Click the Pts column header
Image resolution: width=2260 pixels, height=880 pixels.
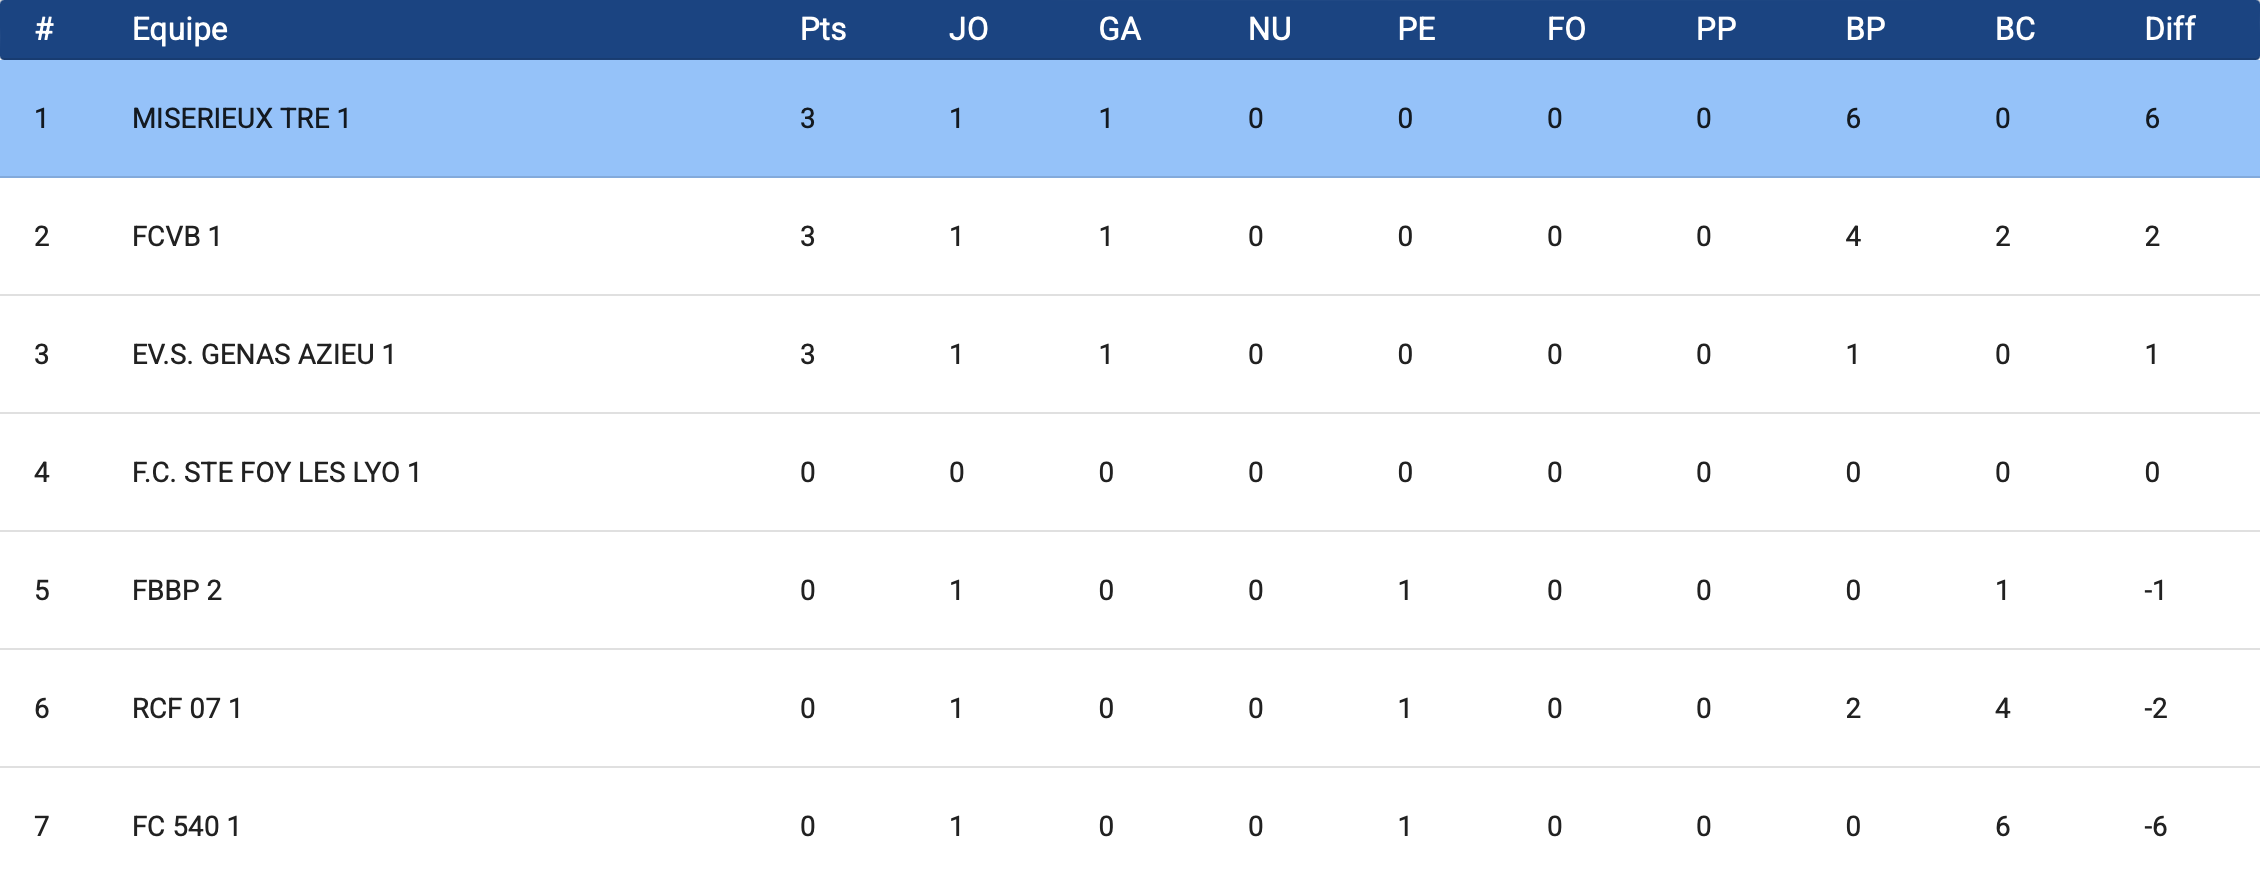pyautogui.click(x=823, y=29)
